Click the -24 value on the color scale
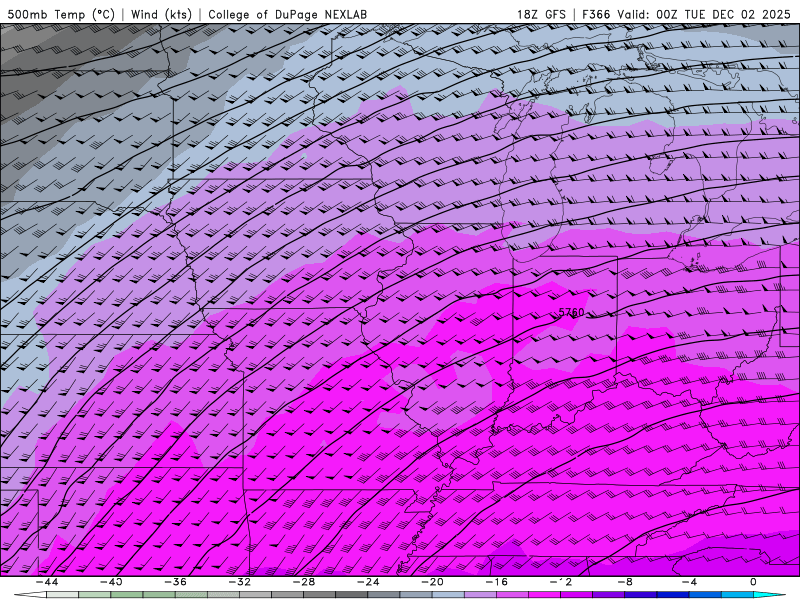800x600 pixels. [368, 582]
